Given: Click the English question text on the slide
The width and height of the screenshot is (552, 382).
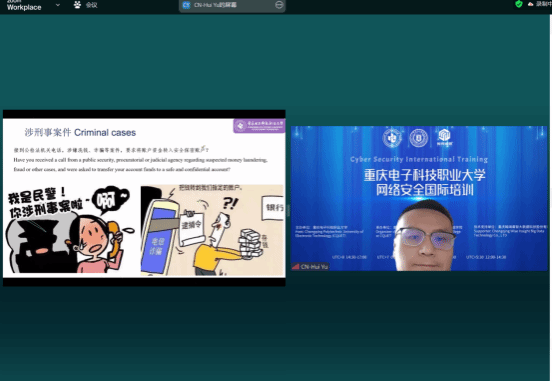Looking at the screenshot, I should (140, 165).
